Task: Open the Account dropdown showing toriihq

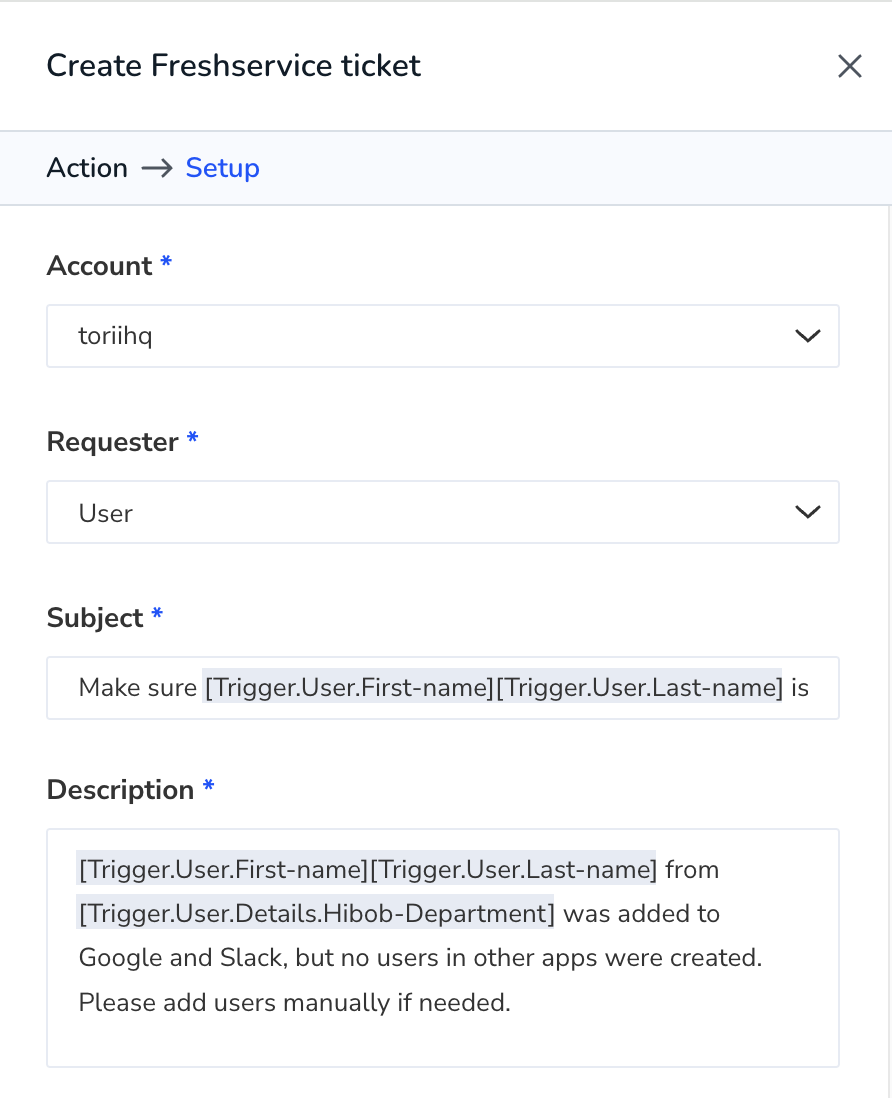Action: (x=442, y=336)
